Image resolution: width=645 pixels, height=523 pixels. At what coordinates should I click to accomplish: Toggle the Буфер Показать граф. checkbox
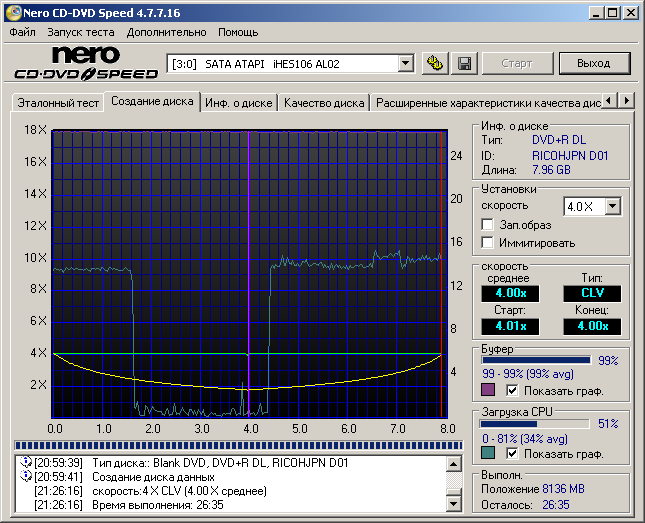tap(512, 390)
